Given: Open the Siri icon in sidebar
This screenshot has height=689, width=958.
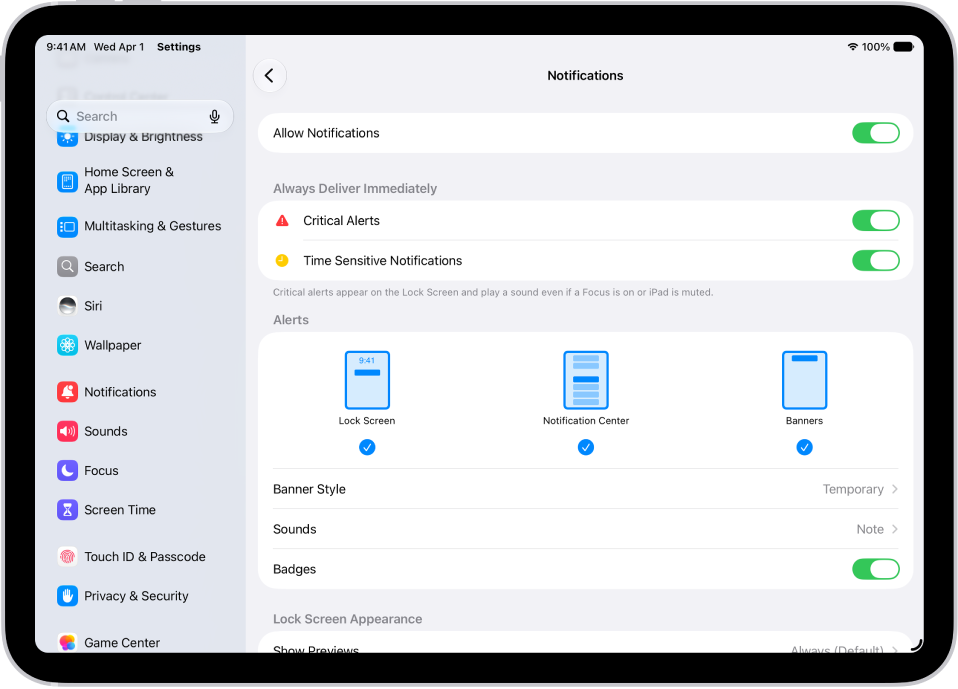Looking at the screenshot, I should coord(67,306).
